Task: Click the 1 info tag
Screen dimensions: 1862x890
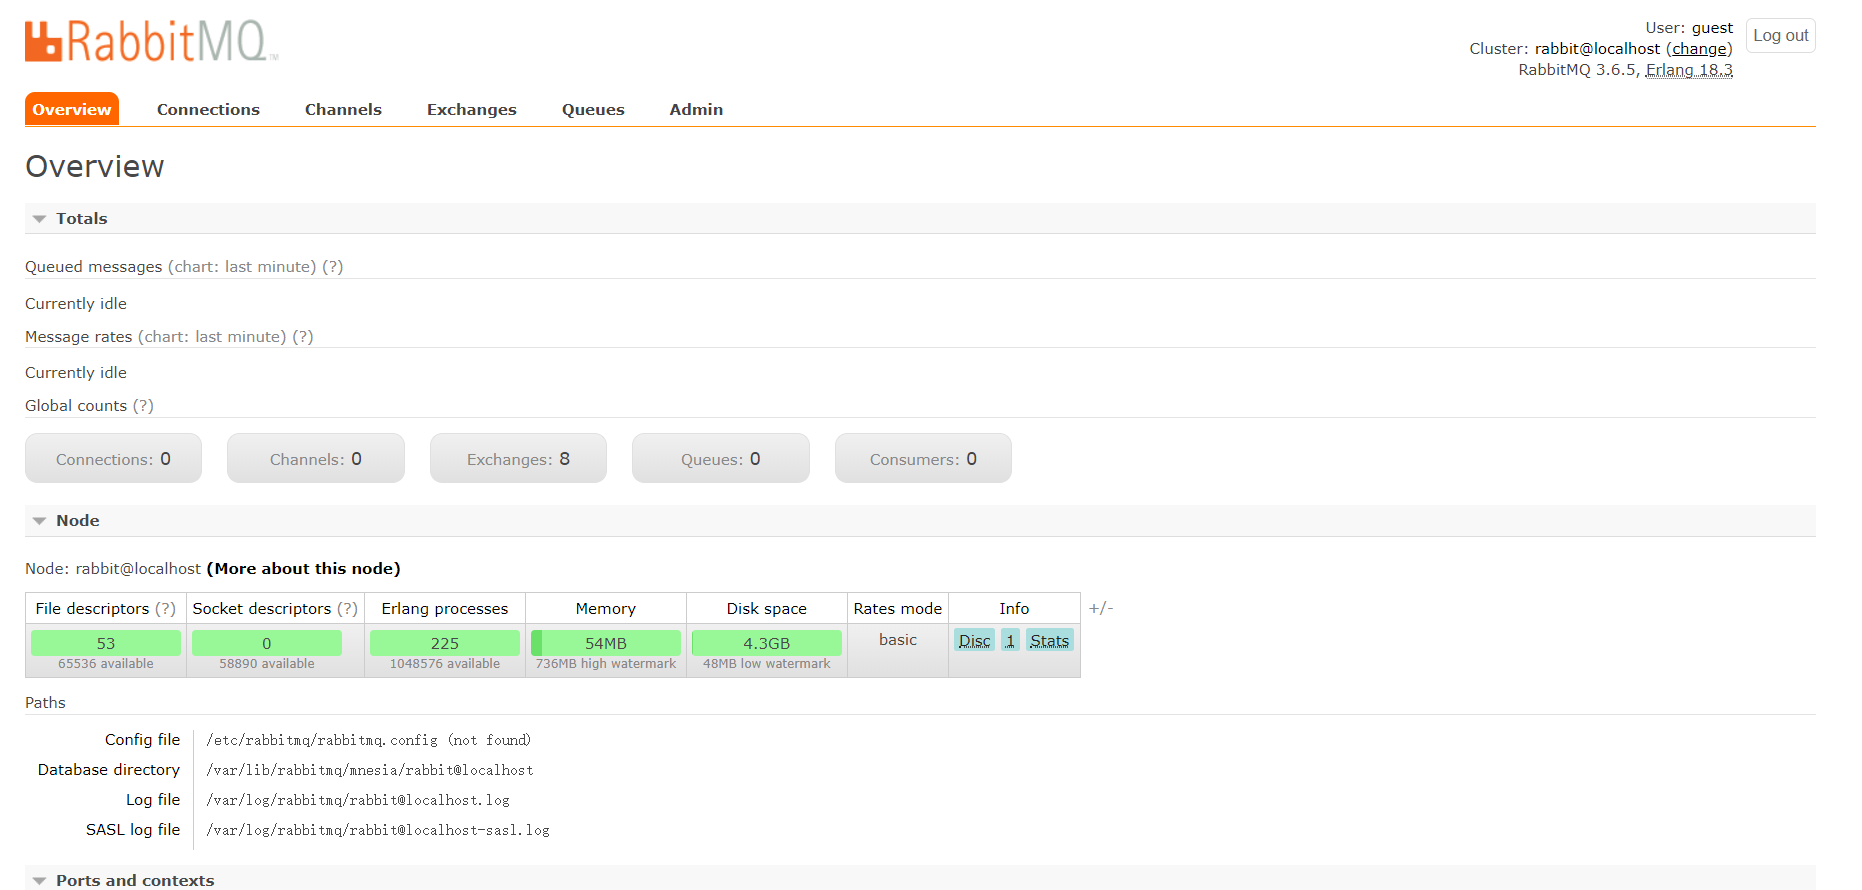Action: coord(1010,640)
